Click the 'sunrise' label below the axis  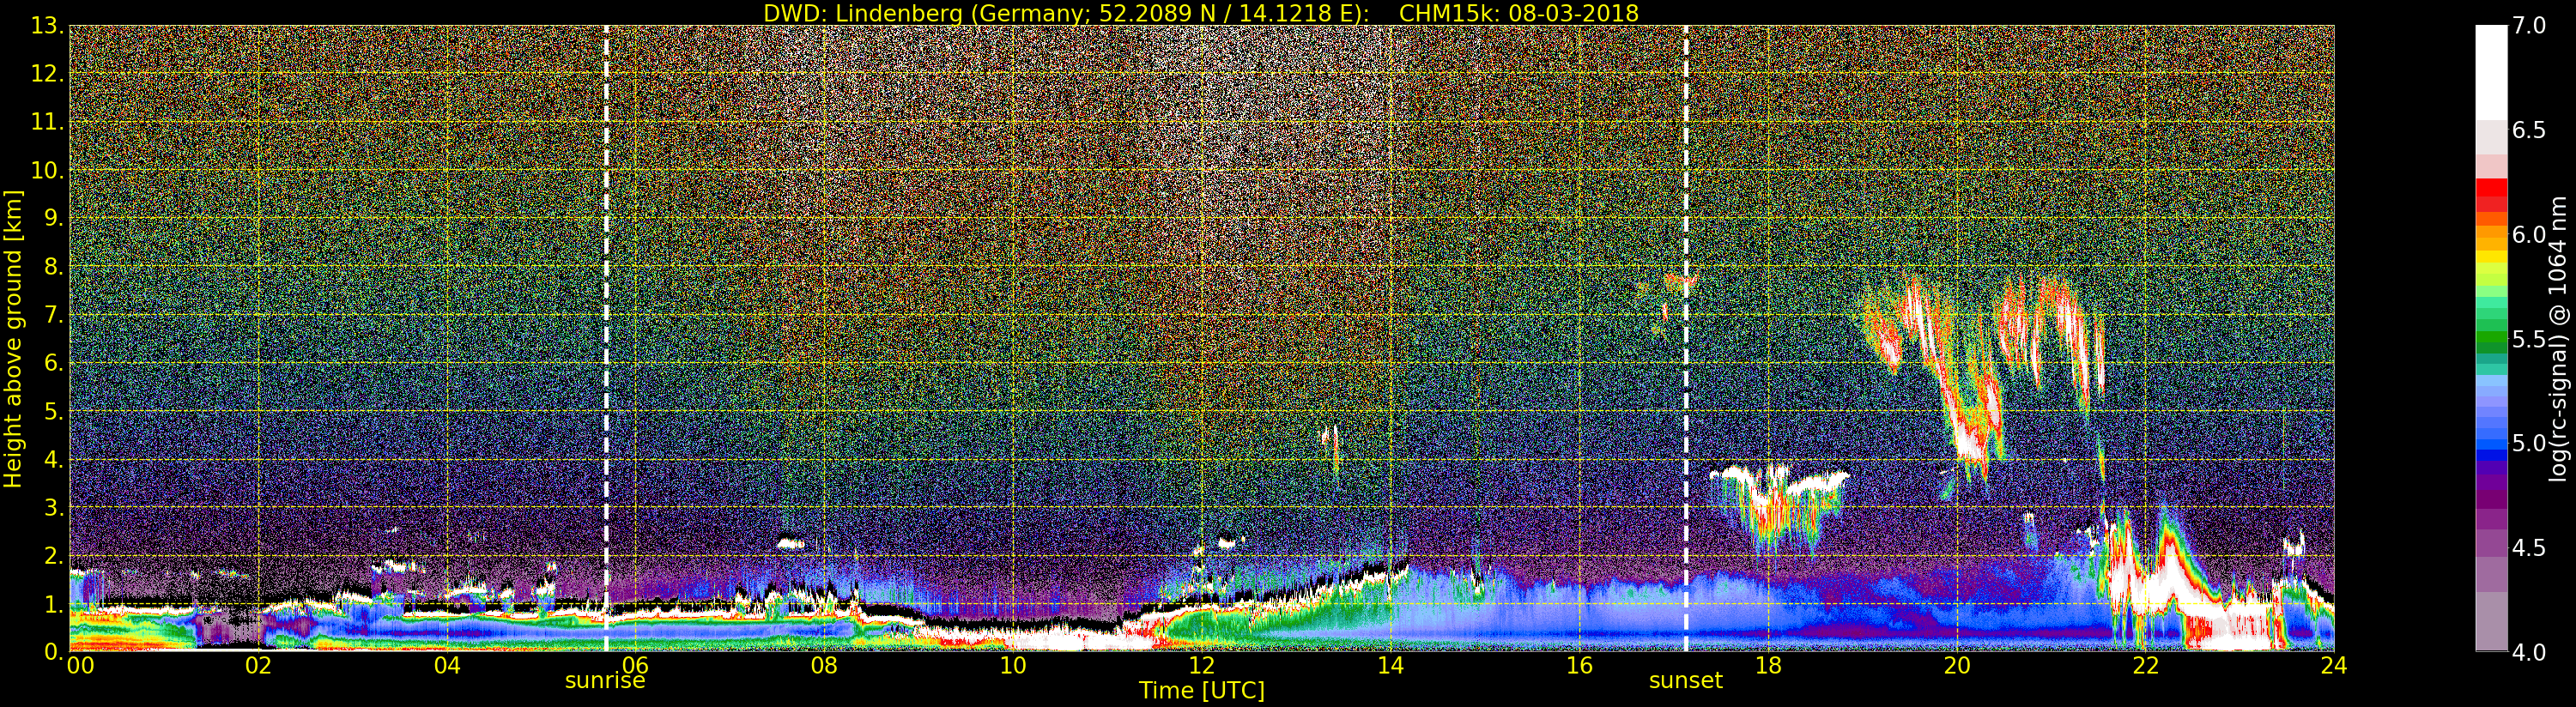point(605,681)
